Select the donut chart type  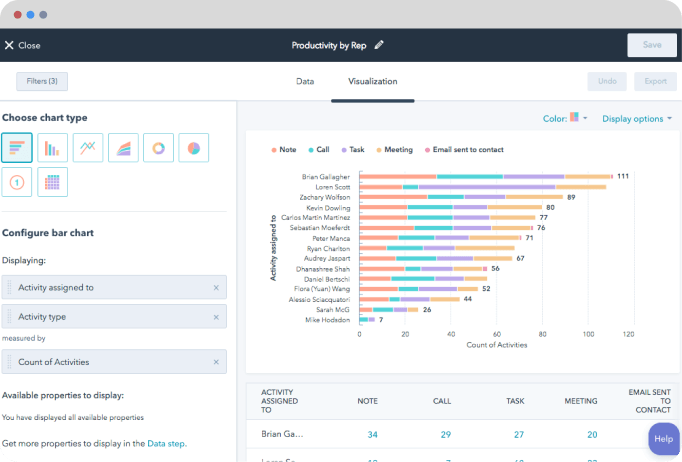pos(158,147)
